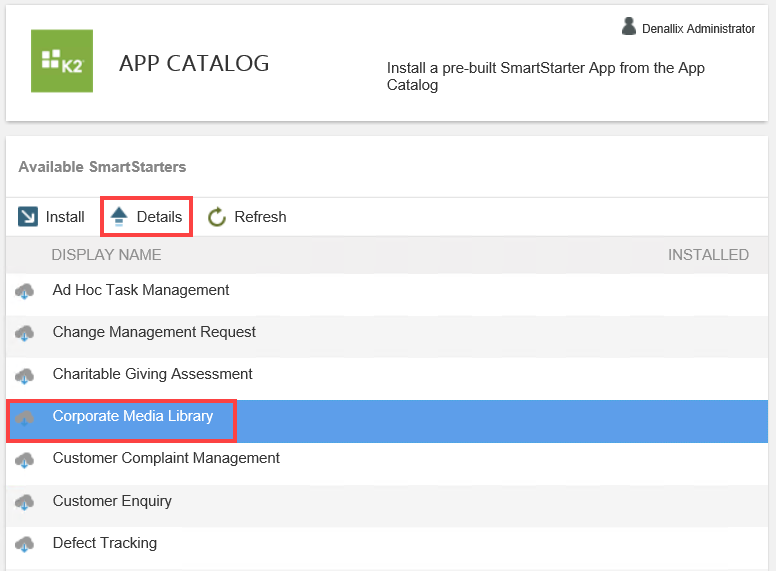Click cloud icon beside Customer Complaint Management
The image size is (776, 571).
(25, 459)
